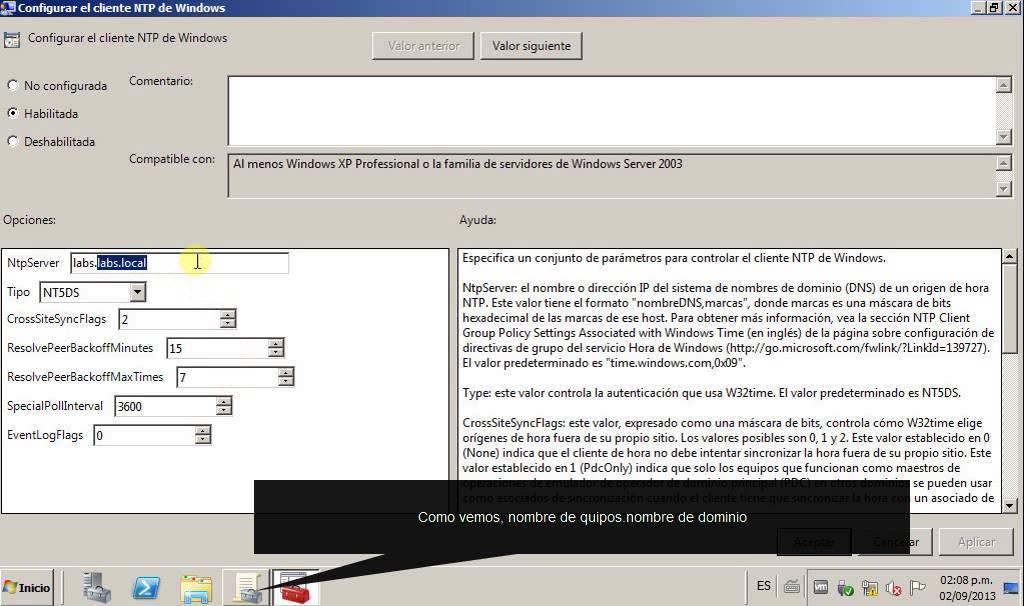Click the ResolvePeerBackoffMaxTimes field showing 7

(x=227, y=377)
